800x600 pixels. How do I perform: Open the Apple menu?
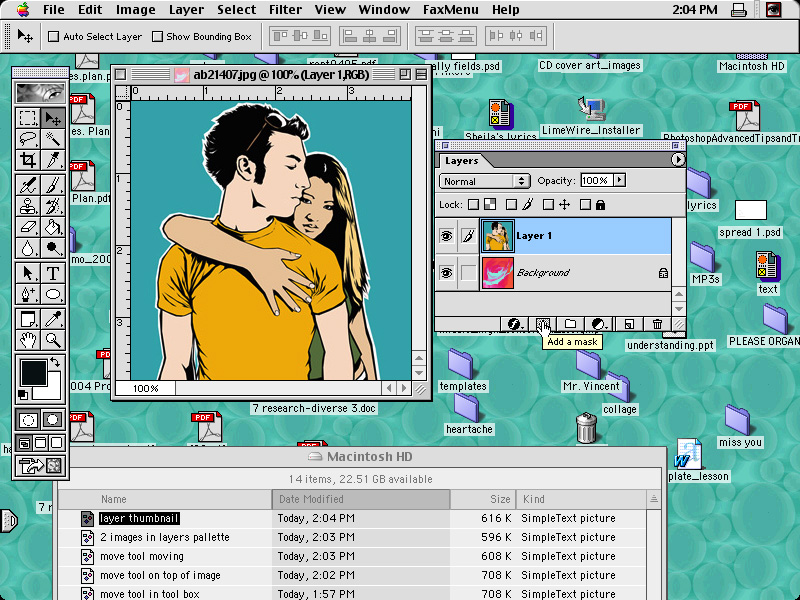coord(22,10)
